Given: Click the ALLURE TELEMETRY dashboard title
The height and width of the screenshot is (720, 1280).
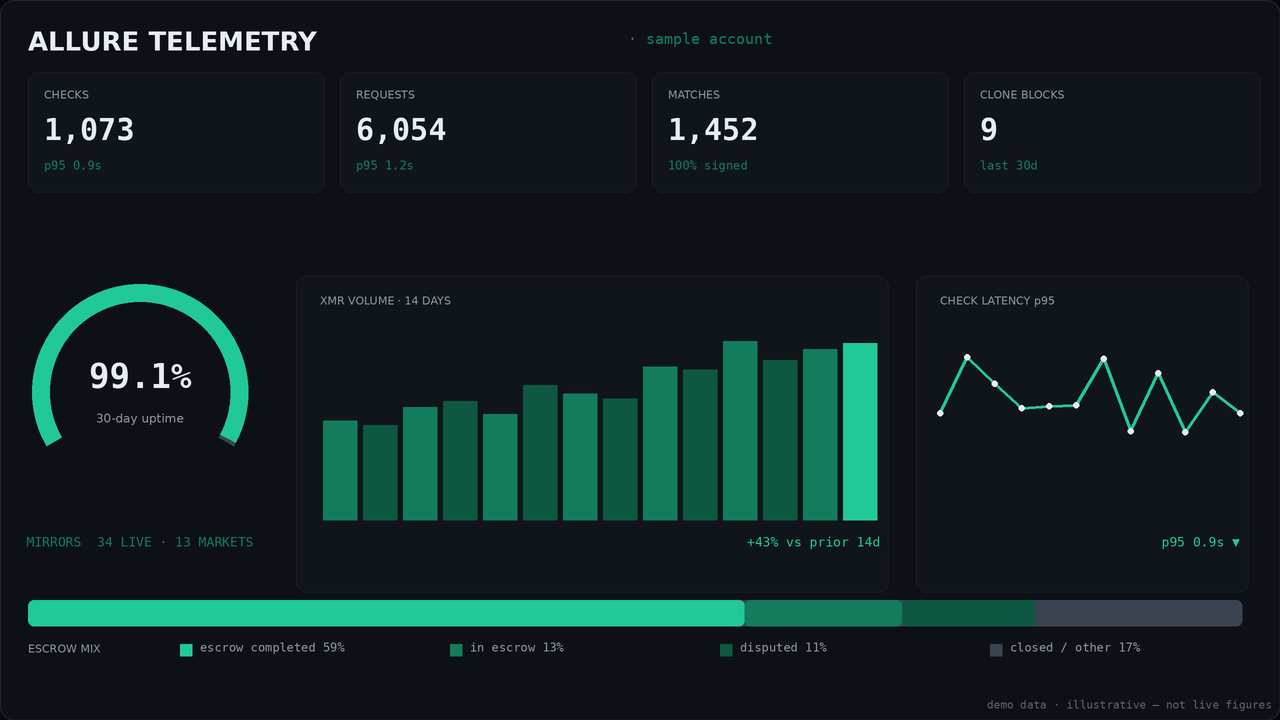Looking at the screenshot, I should pyautogui.click(x=172, y=42).
